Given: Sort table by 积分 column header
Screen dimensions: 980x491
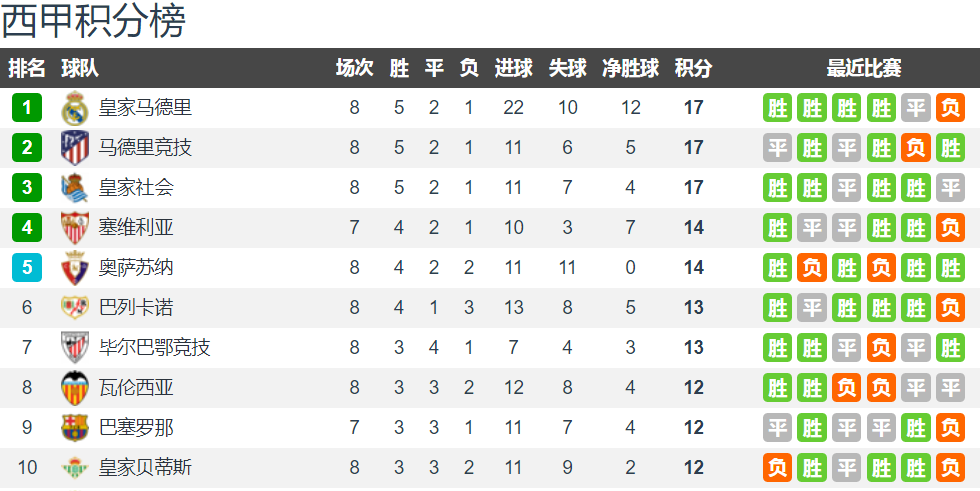Looking at the screenshot, I should 693,68.
